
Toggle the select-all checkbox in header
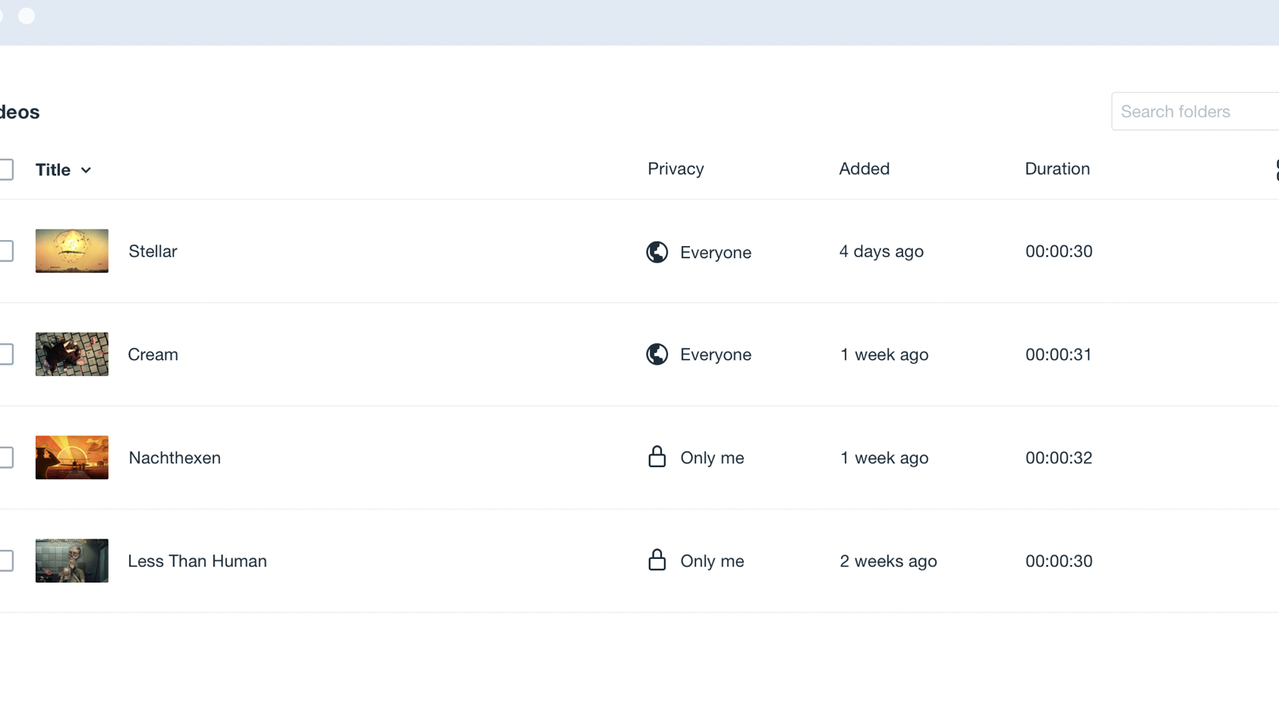click(x=5, y=170)
